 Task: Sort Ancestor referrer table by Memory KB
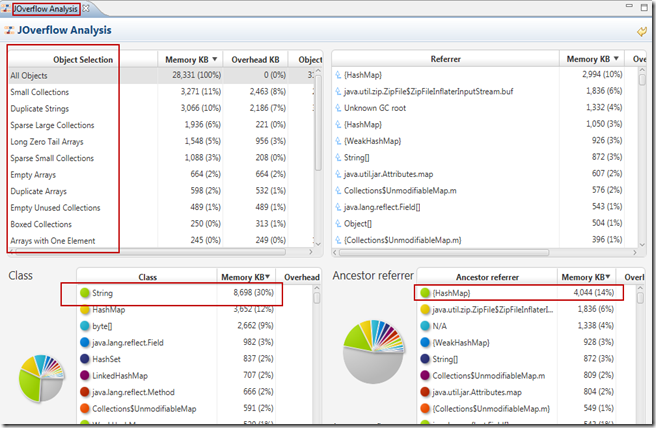(586, 277)
